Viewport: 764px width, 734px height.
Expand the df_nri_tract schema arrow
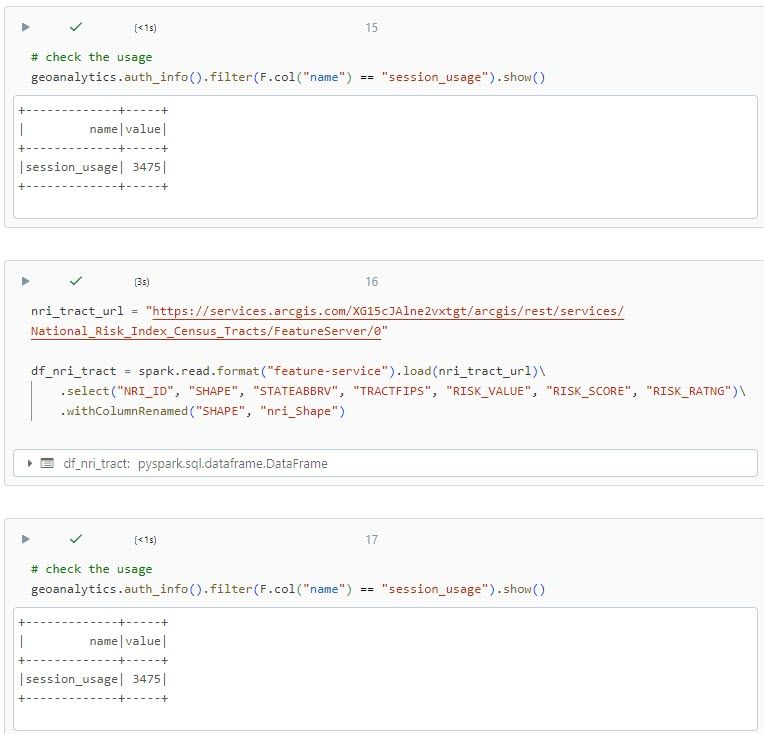[x=30, y=464]
